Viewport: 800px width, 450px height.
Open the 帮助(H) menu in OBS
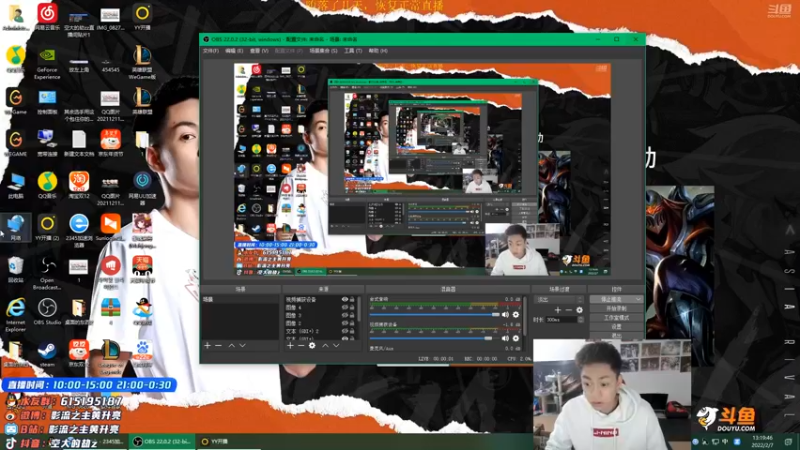tap(378, 51)
